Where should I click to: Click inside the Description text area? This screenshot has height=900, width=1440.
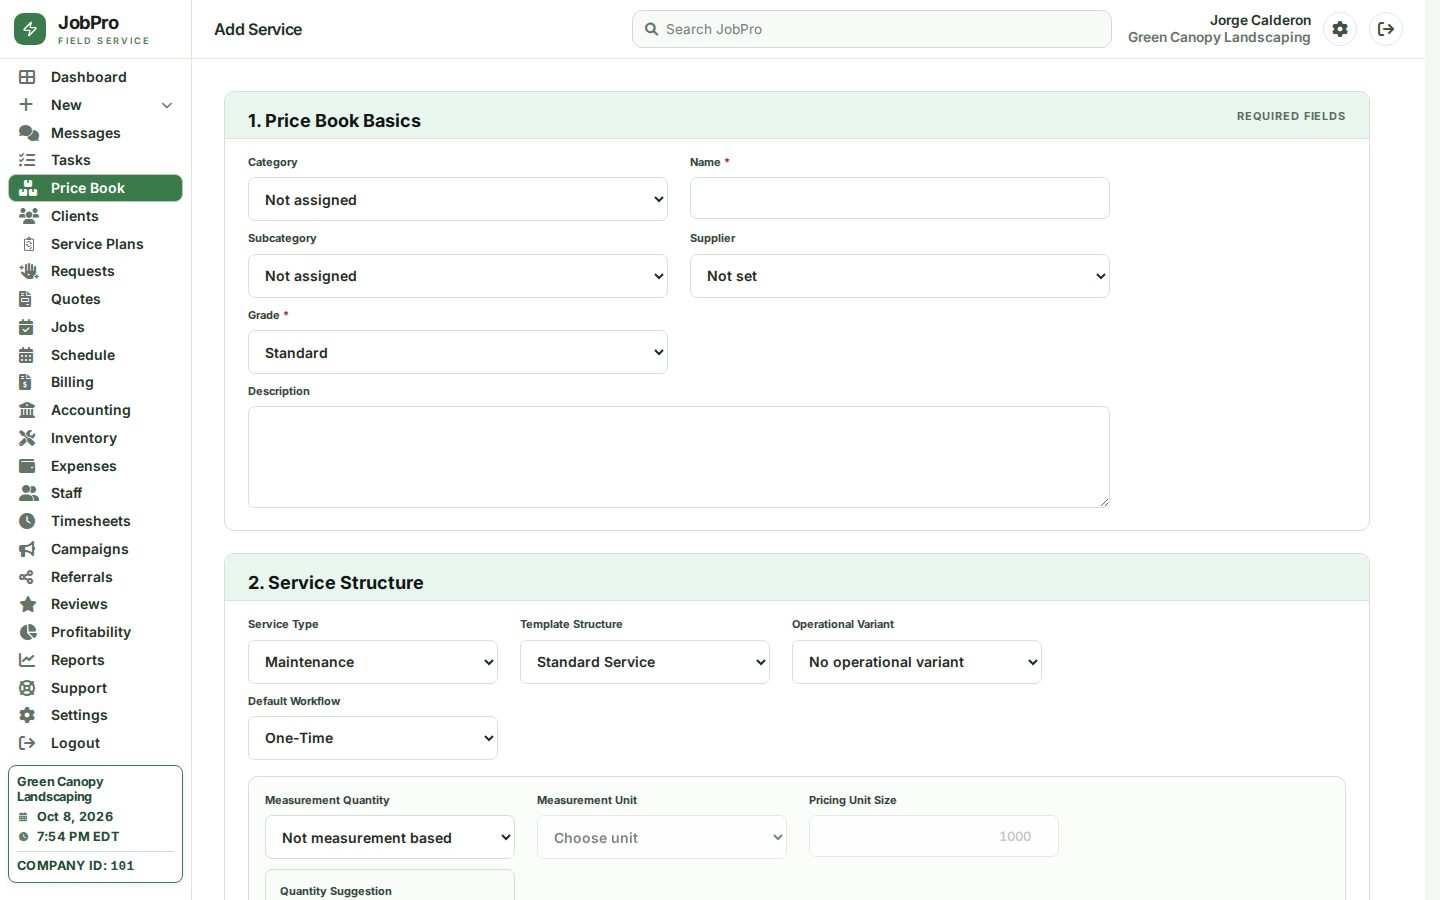(x=679, y=457)
